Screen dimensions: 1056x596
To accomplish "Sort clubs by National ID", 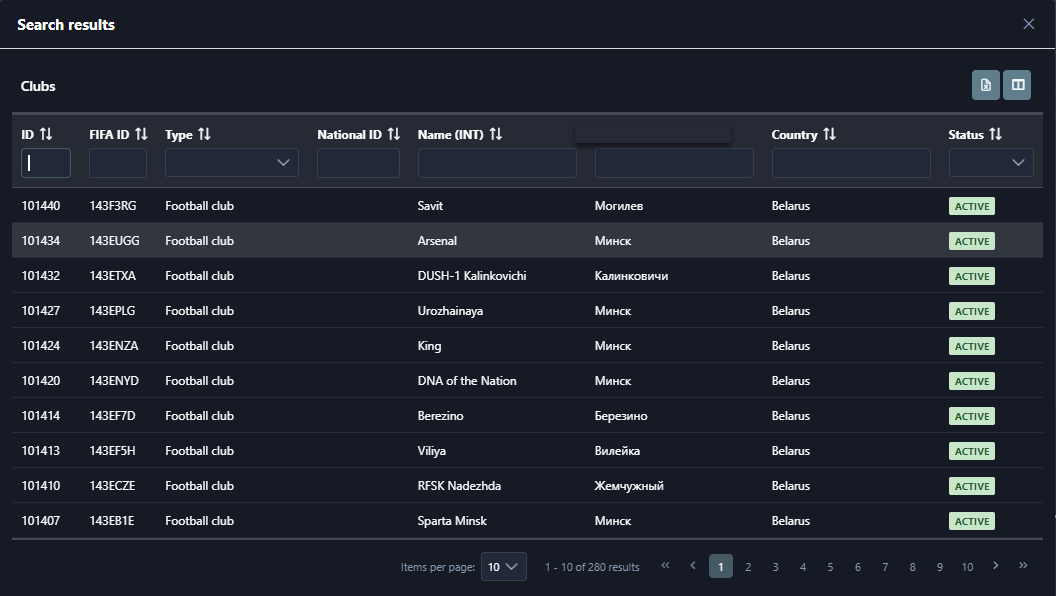I will pyautogui.click(x=393, y=134).
